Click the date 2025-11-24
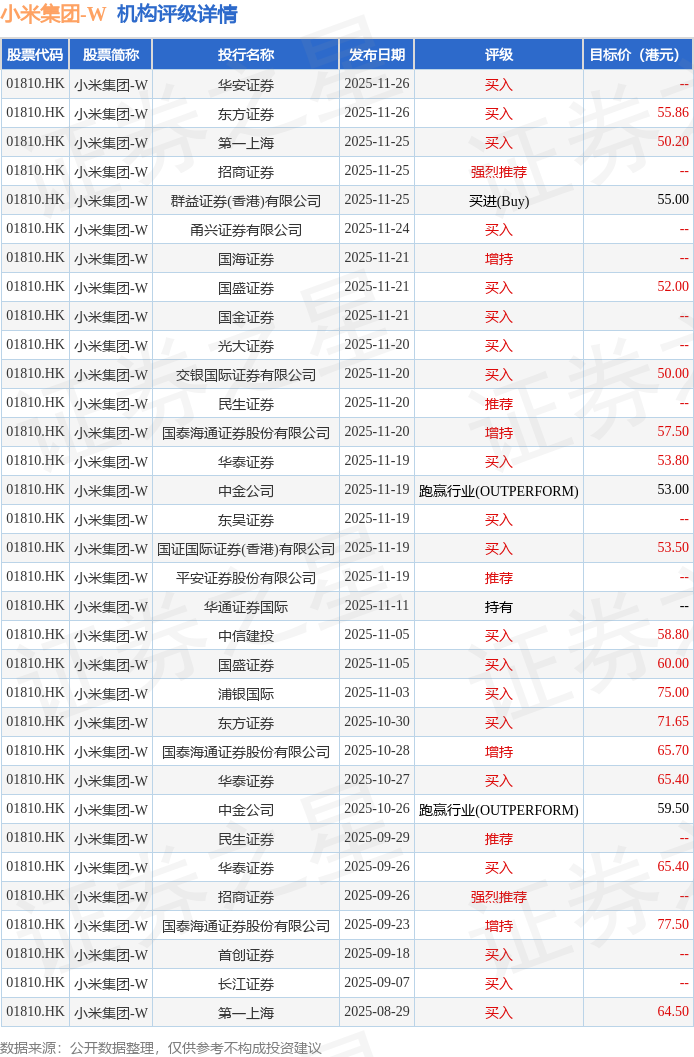The width and height of the screenshot is (694, 1057). click(377, 229)
